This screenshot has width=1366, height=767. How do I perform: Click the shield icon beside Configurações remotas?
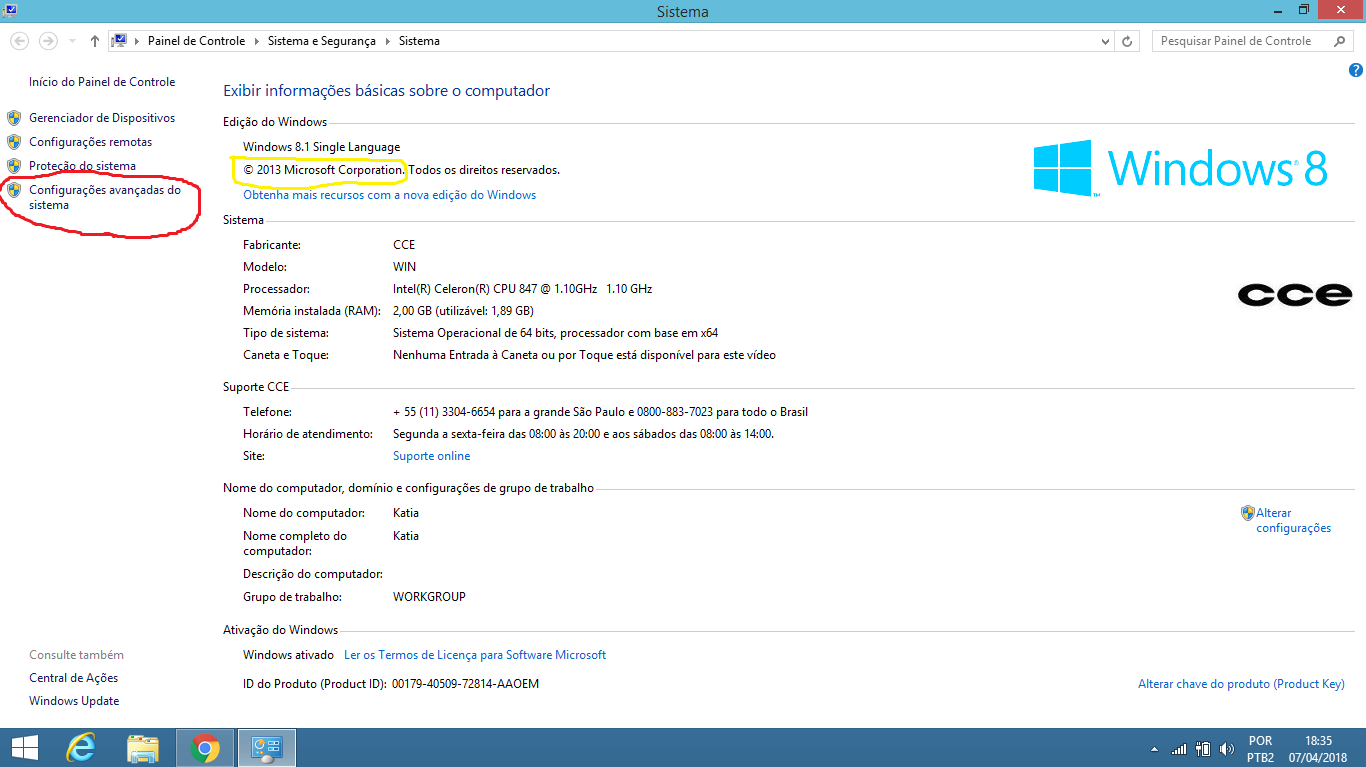click(14, 142)
